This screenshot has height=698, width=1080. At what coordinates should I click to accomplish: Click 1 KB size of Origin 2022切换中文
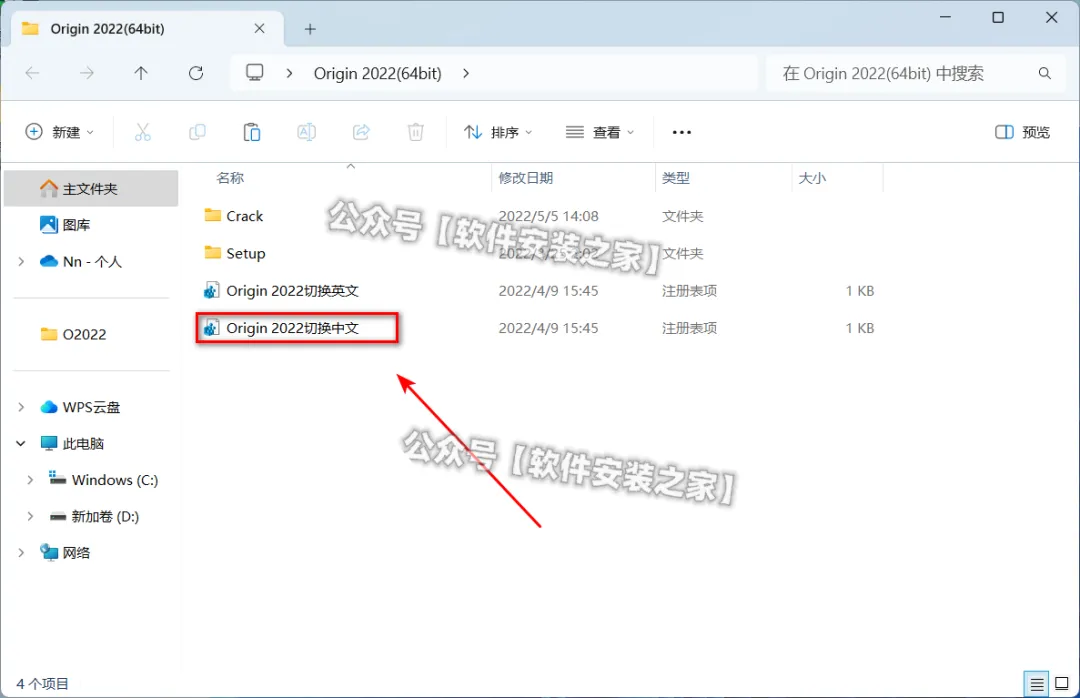860,328
